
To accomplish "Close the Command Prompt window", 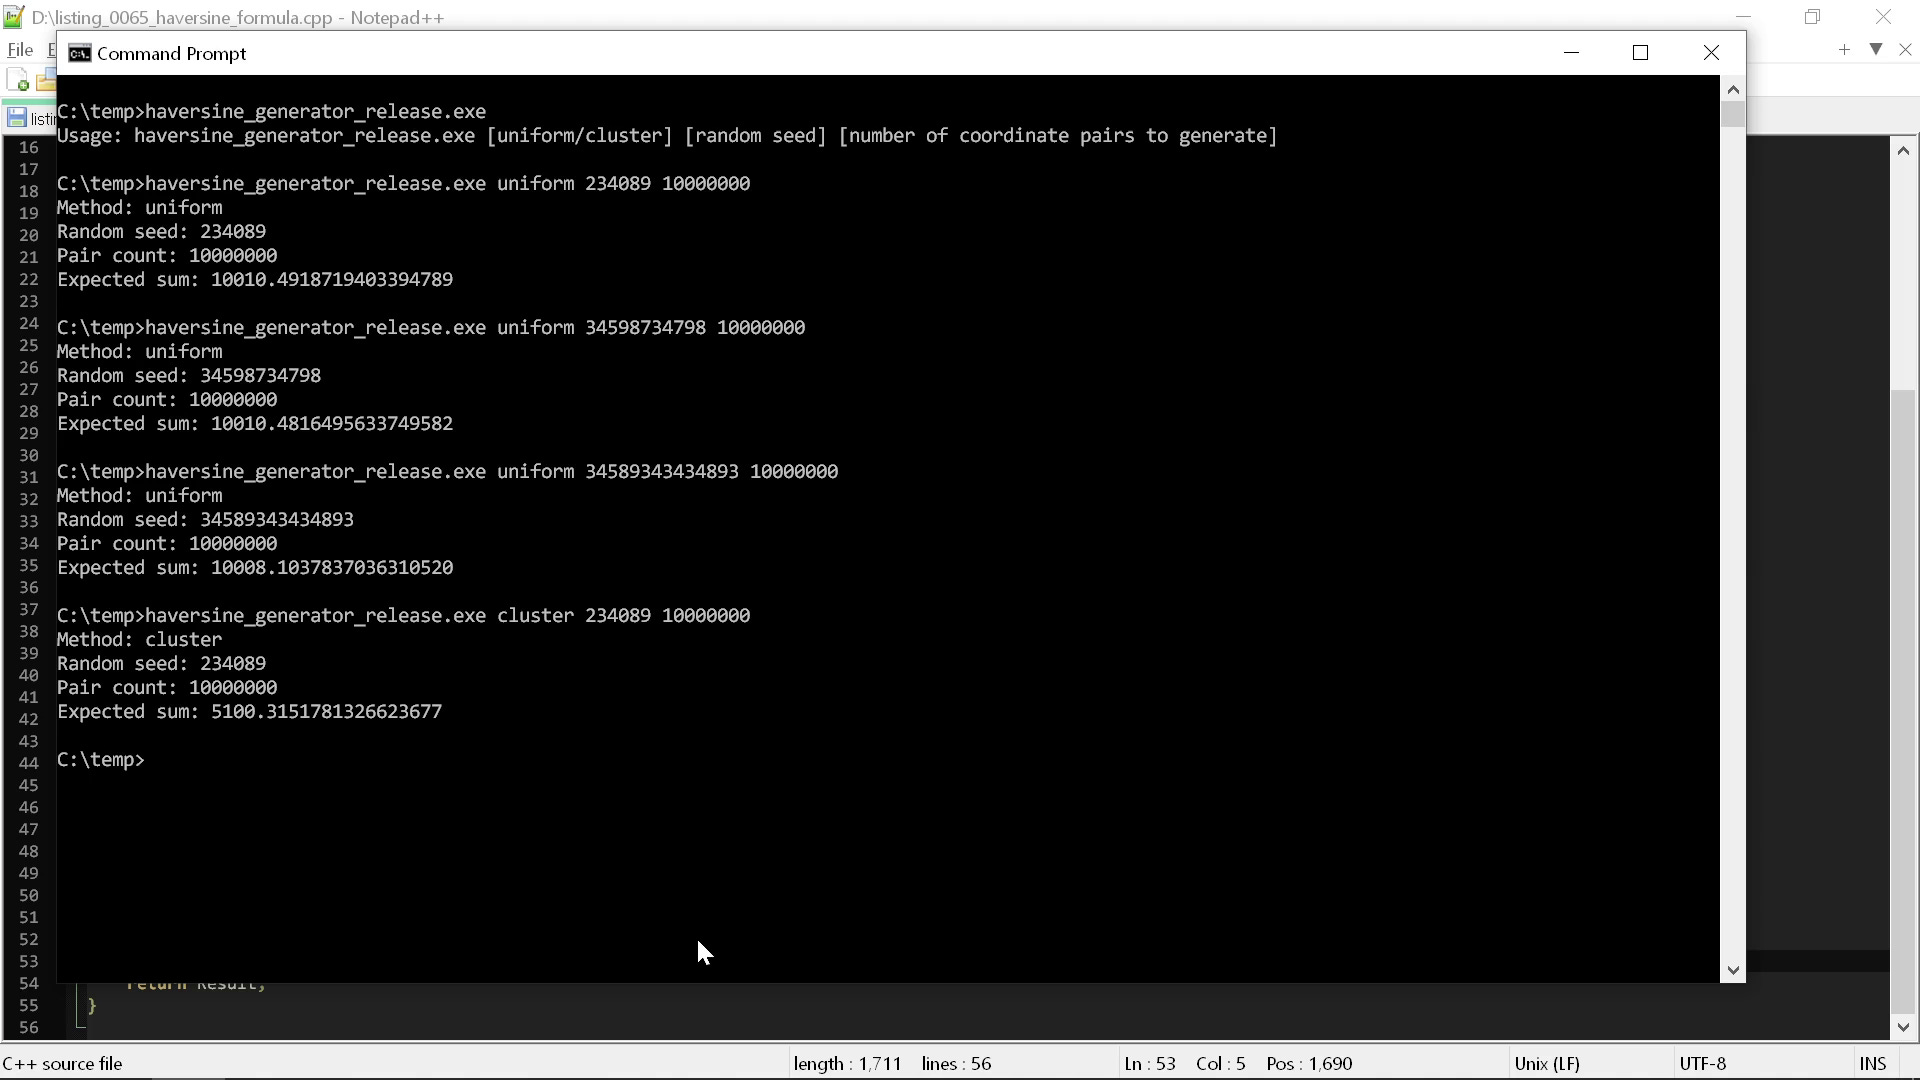I will point(1711,52).
